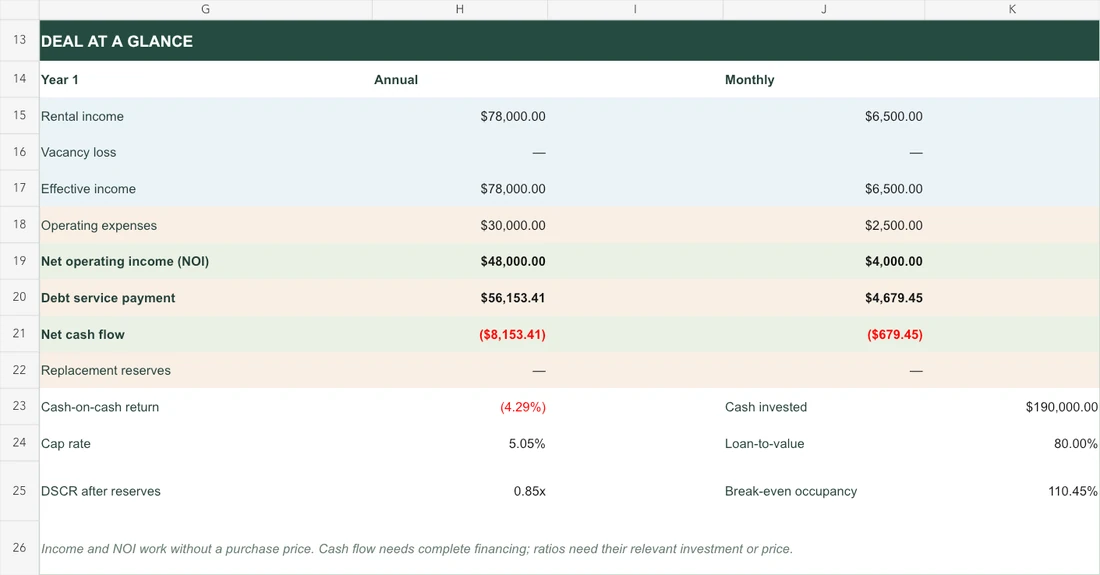Image resolution: width=1100 pixels, height=575 pixels.
Task: Select column K header
Action: 1012,9
